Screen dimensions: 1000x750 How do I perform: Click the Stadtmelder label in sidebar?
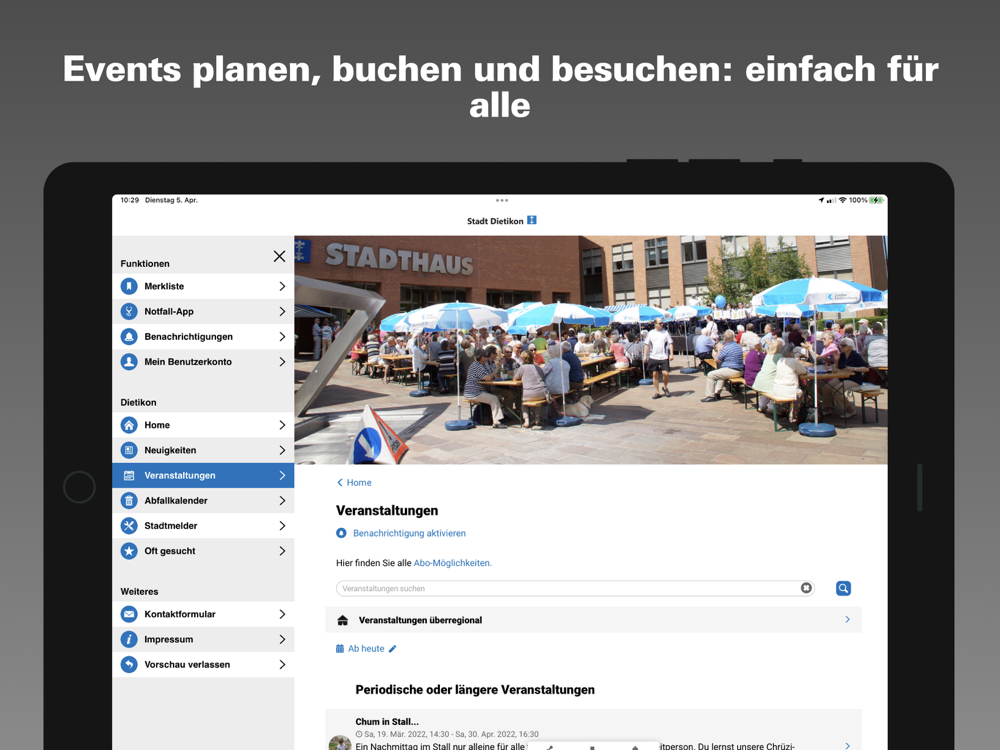170,526
